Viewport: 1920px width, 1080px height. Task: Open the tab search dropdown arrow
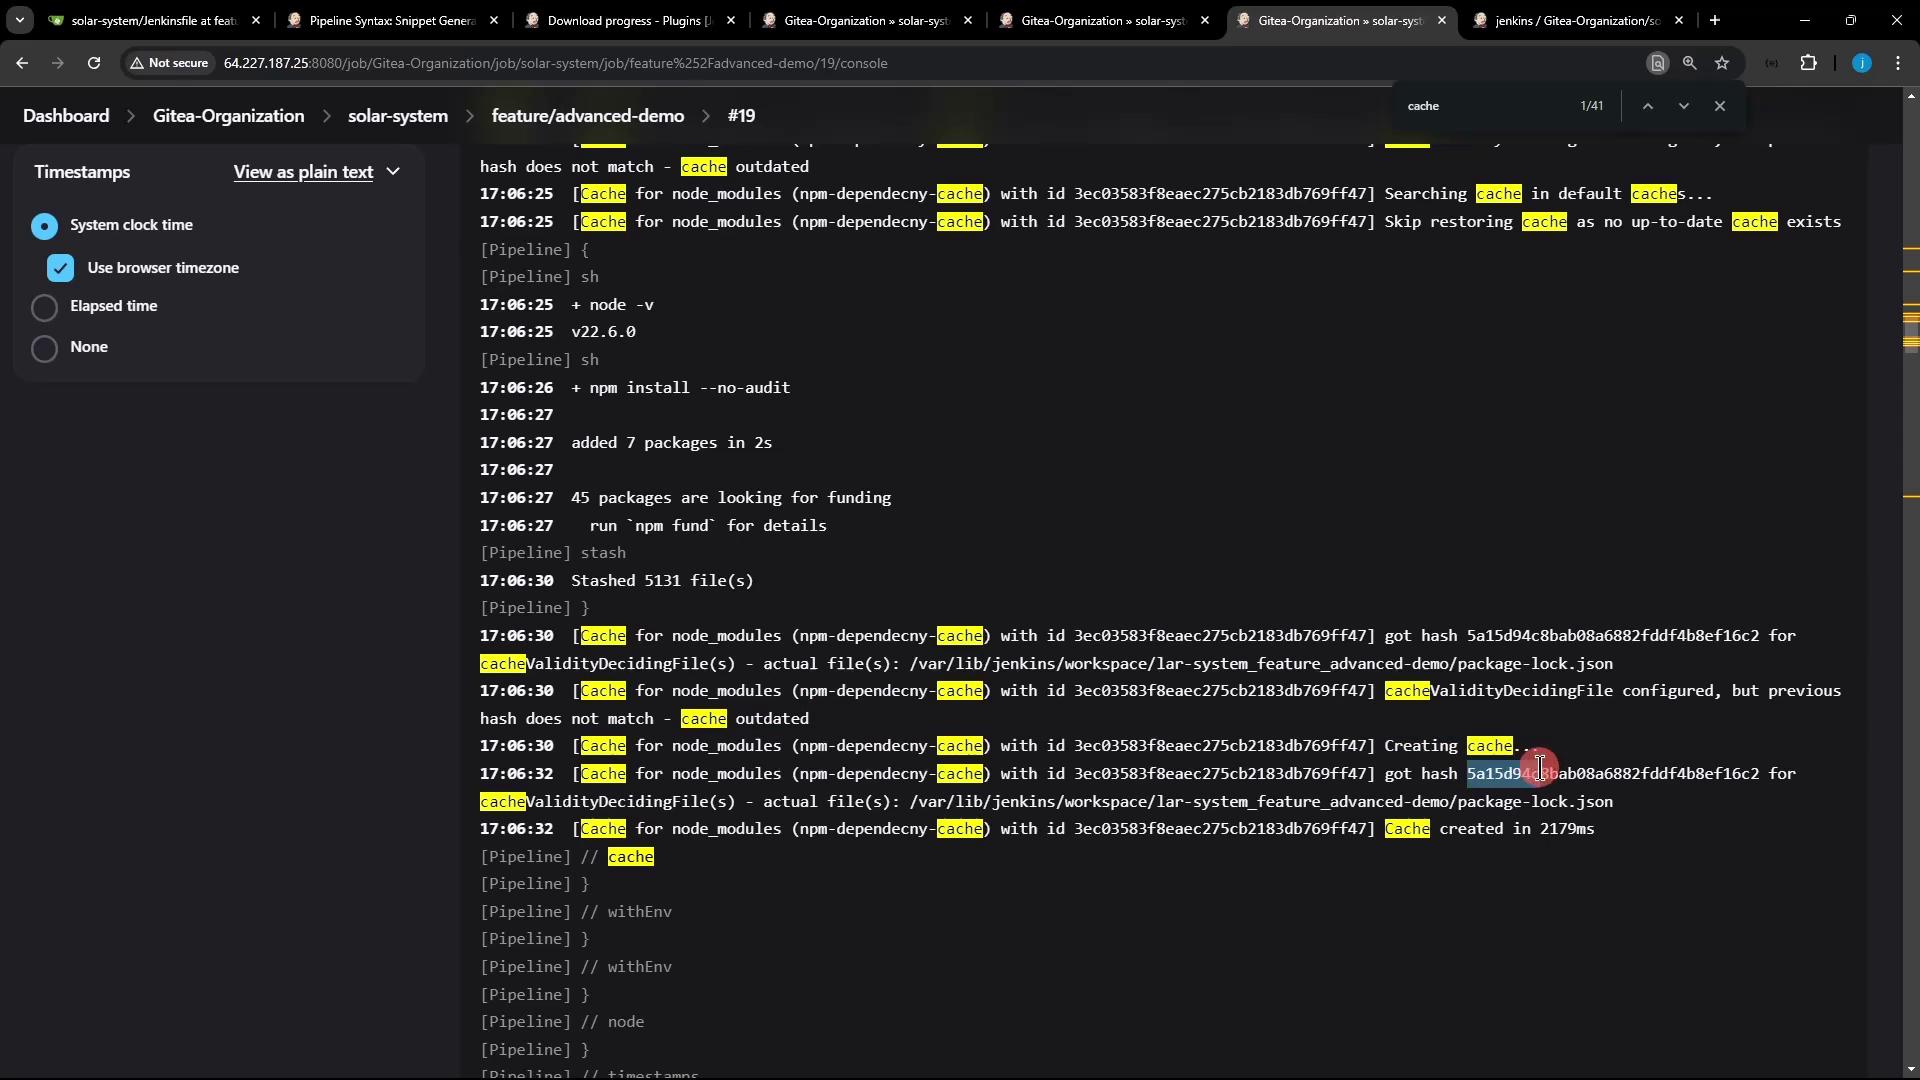coord(19,20)
